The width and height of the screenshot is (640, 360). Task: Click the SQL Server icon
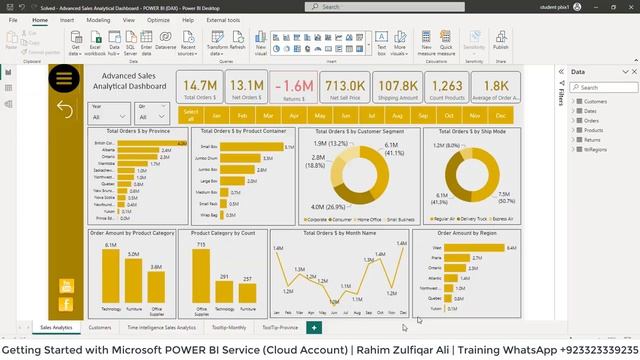pyautogui.click(x=130, y=42)
